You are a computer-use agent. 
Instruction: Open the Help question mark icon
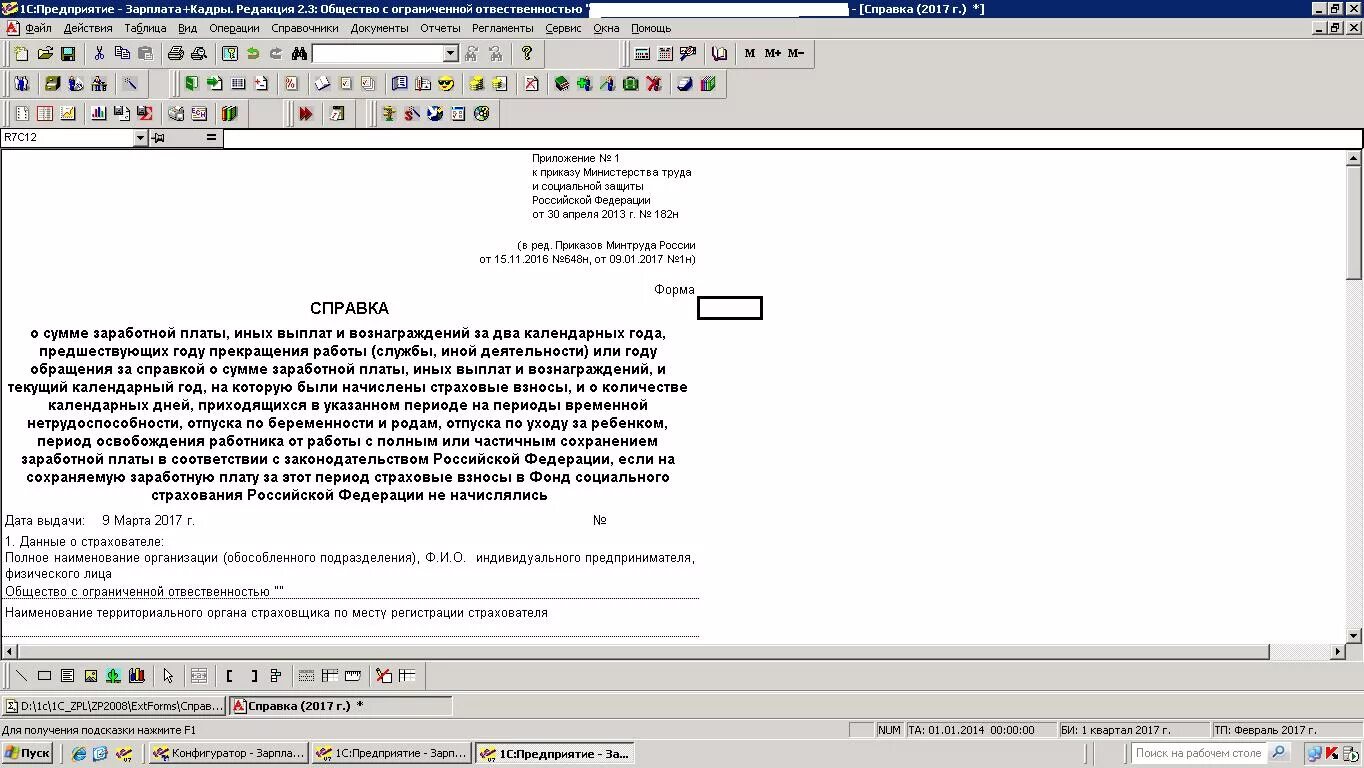[x=527, y=53]
